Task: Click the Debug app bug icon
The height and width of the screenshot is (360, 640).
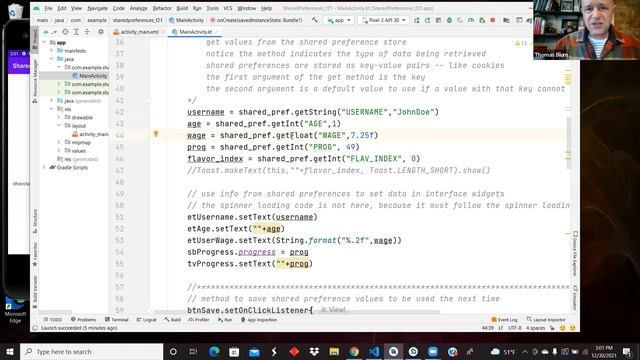Action: click(449, 20)
